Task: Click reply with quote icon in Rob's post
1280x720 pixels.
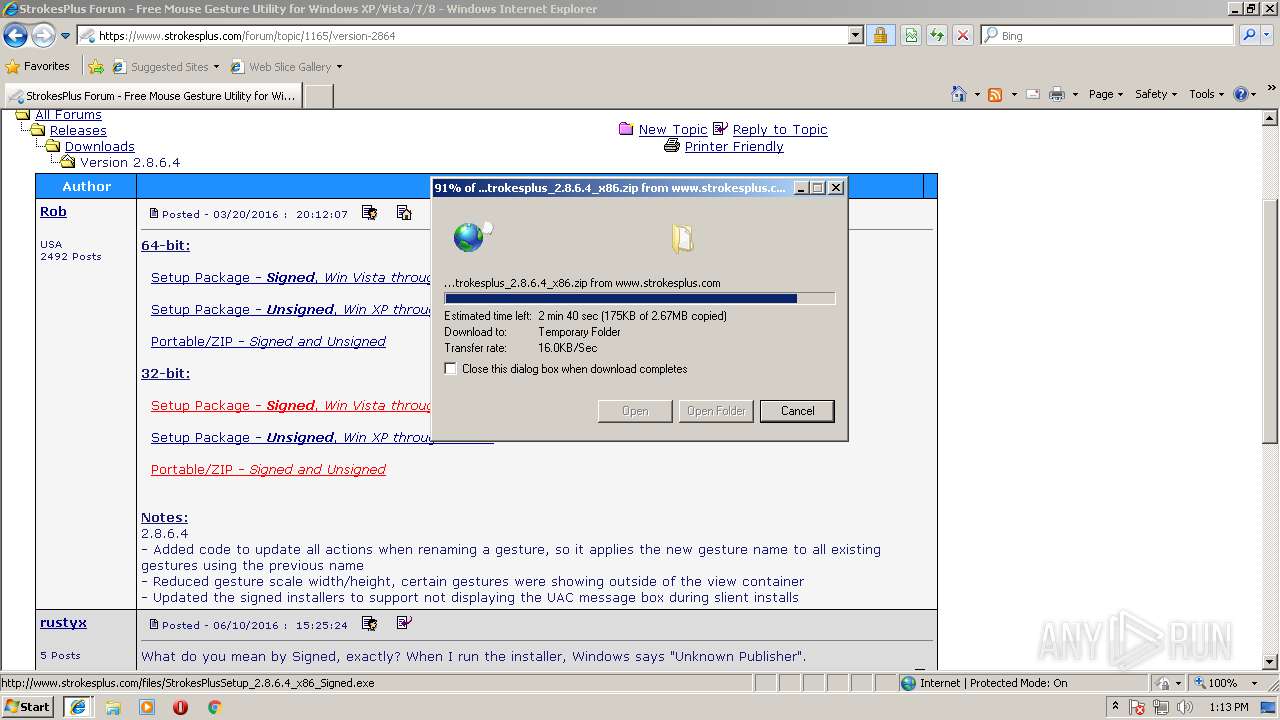Action: coord(404,213)
